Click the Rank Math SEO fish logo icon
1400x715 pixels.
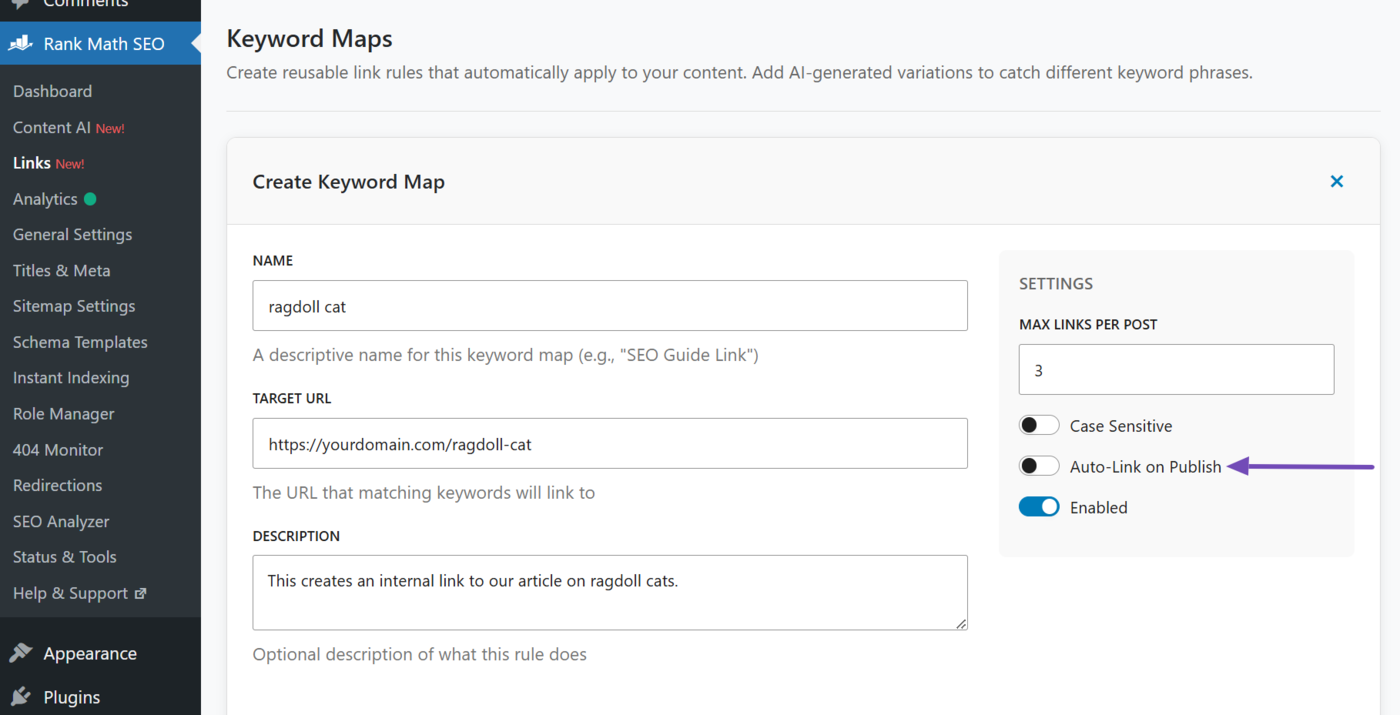(x=21, y=43)
